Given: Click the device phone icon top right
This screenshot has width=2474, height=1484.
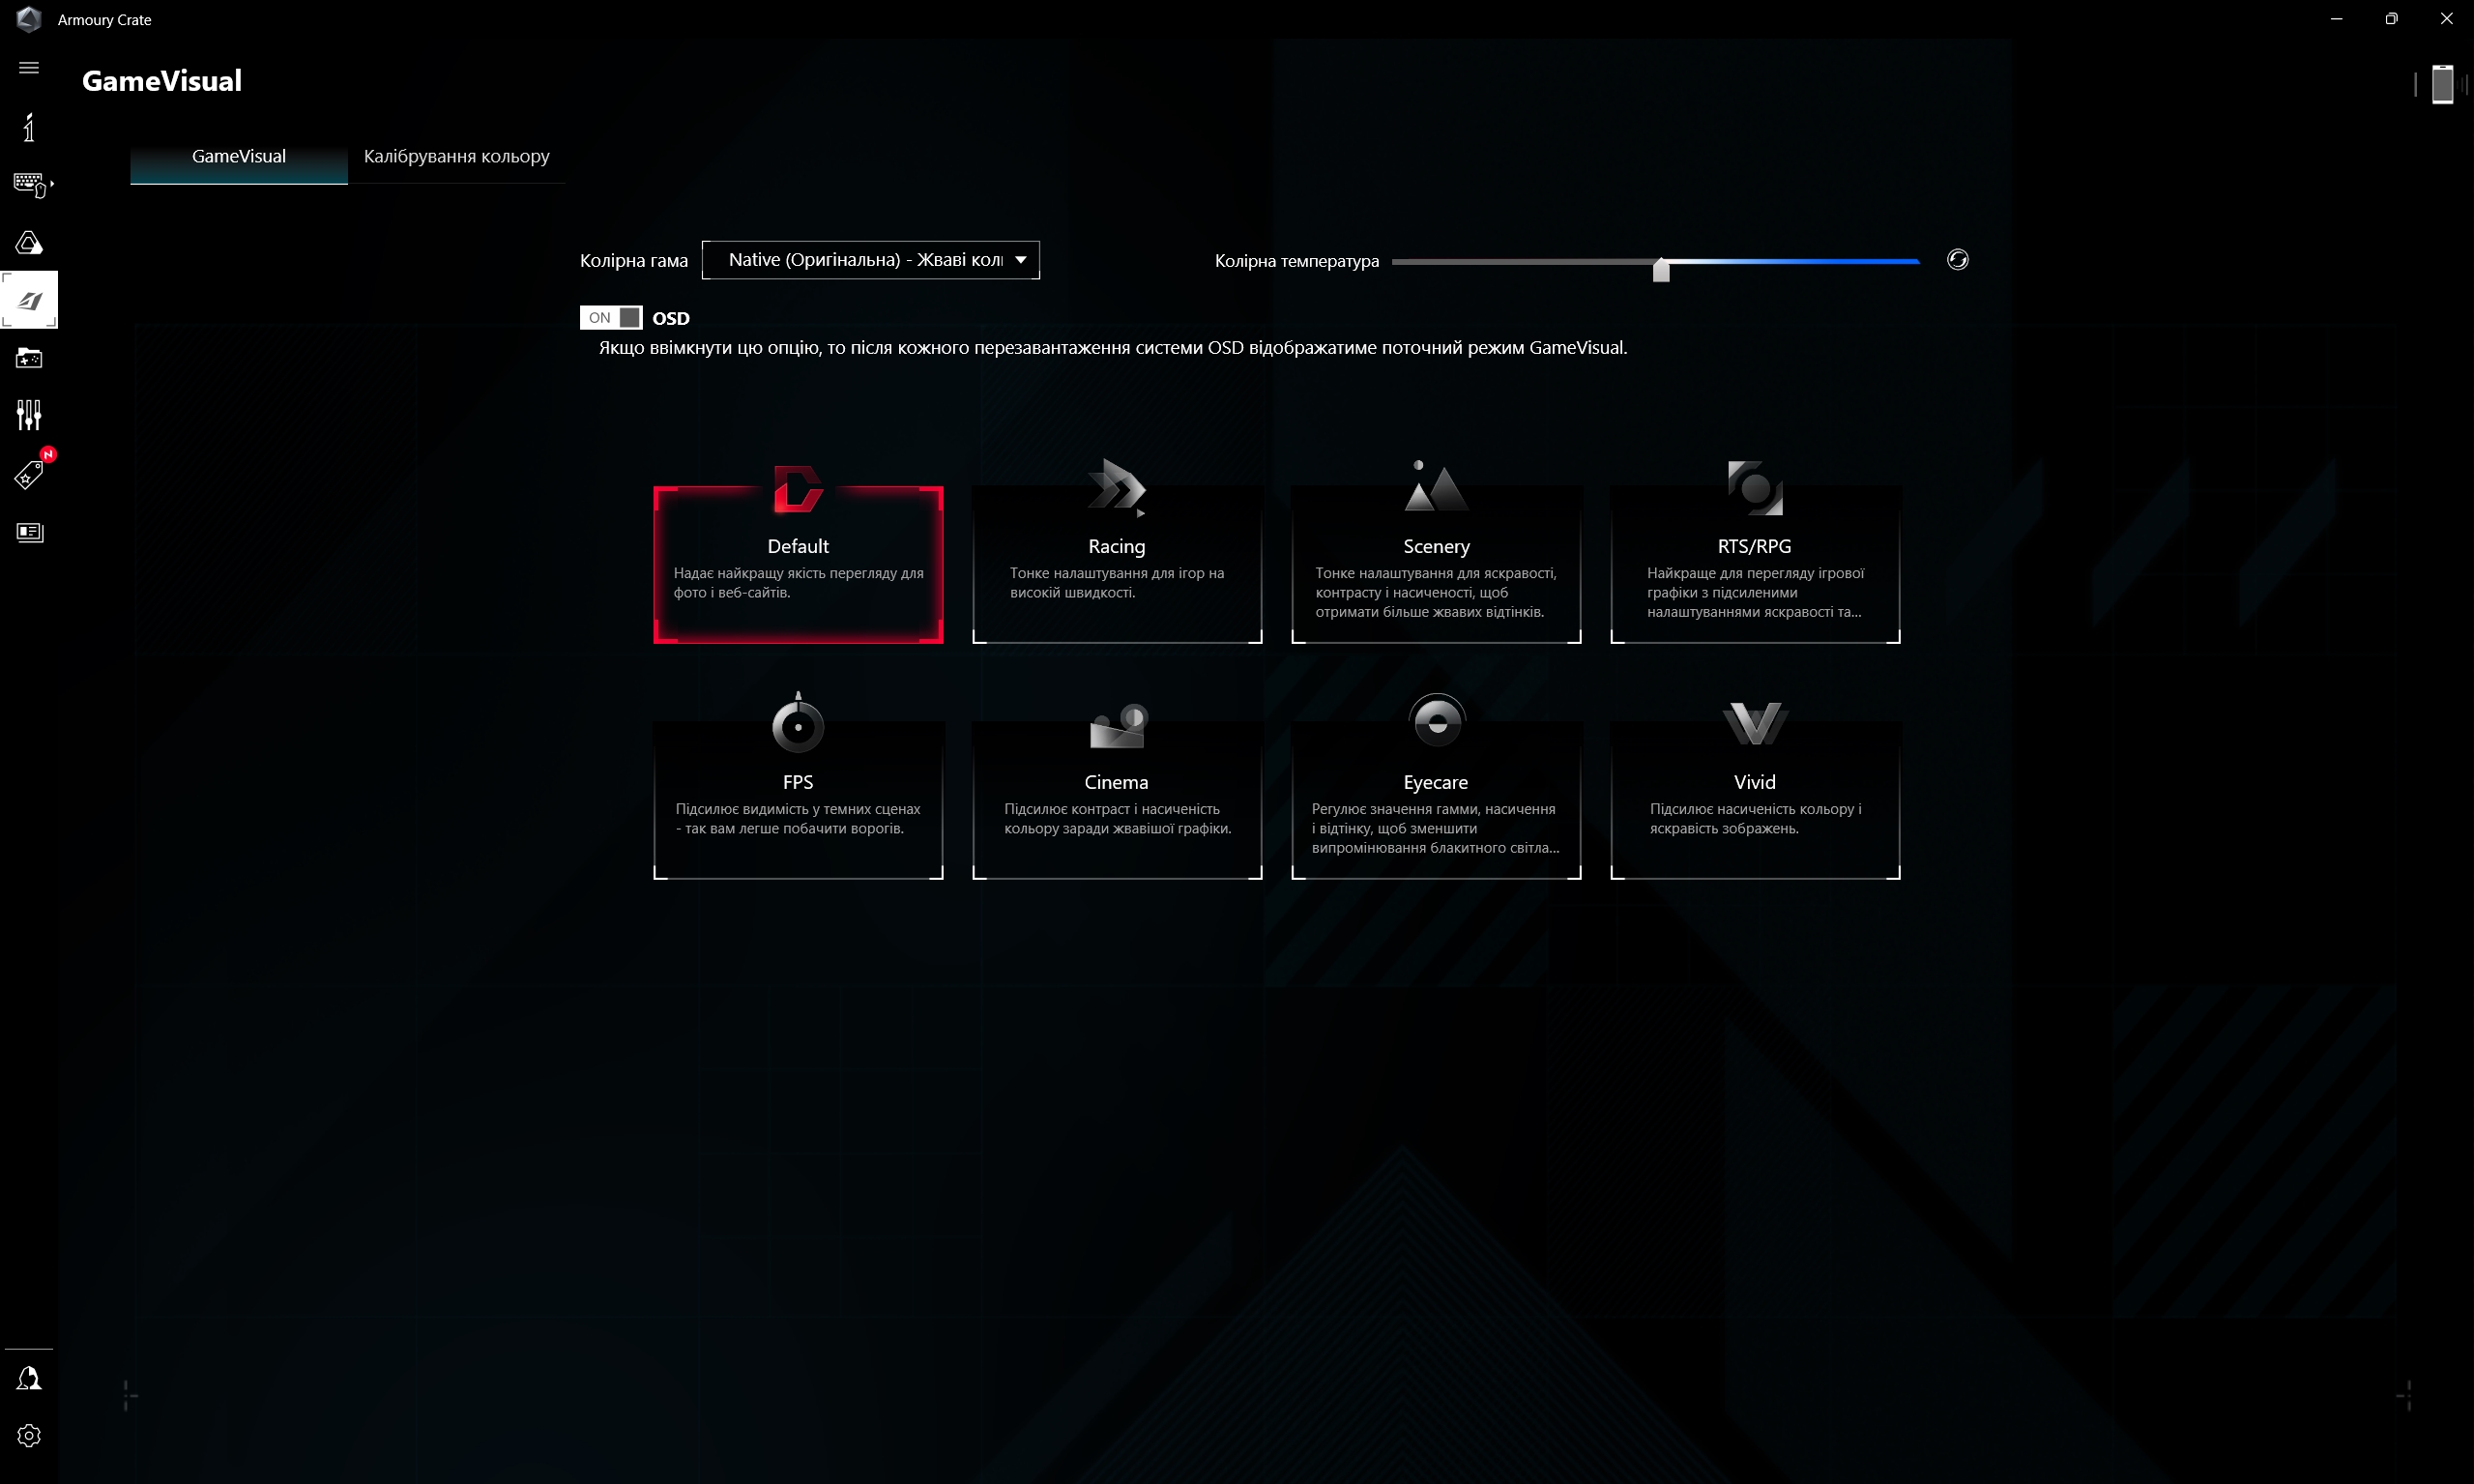Looking at the screenshot, I should click(2442, 84).
